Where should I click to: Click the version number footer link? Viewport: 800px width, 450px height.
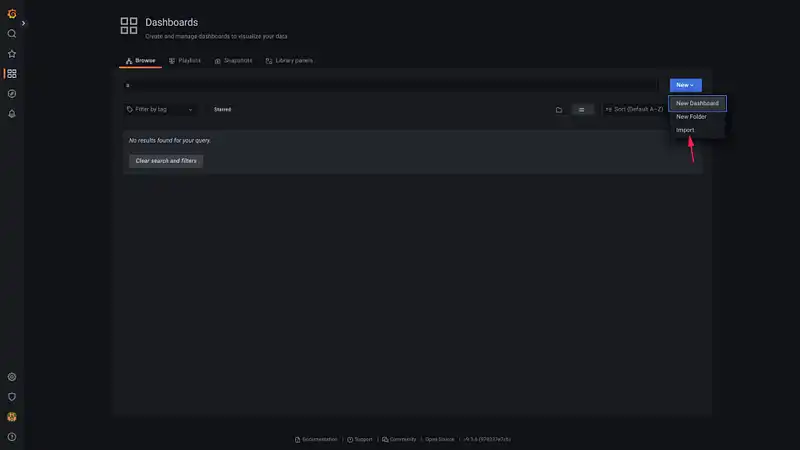(487, 439)
